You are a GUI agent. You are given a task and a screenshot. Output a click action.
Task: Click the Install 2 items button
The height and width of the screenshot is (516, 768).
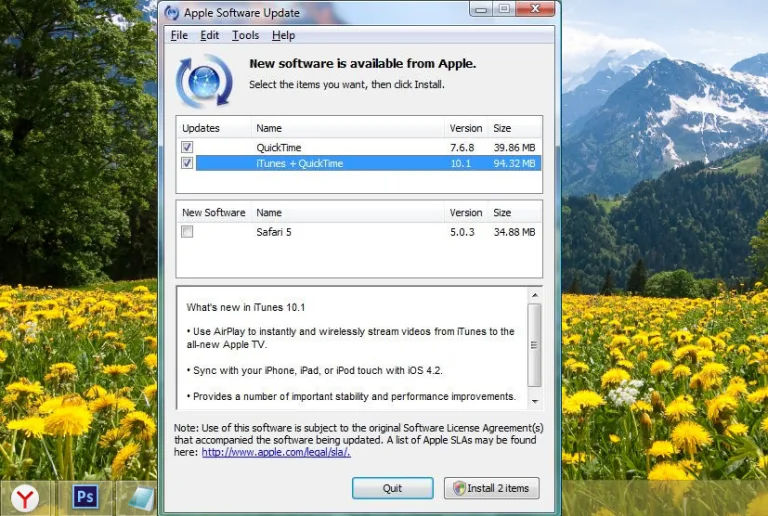[x=491, y=488]
